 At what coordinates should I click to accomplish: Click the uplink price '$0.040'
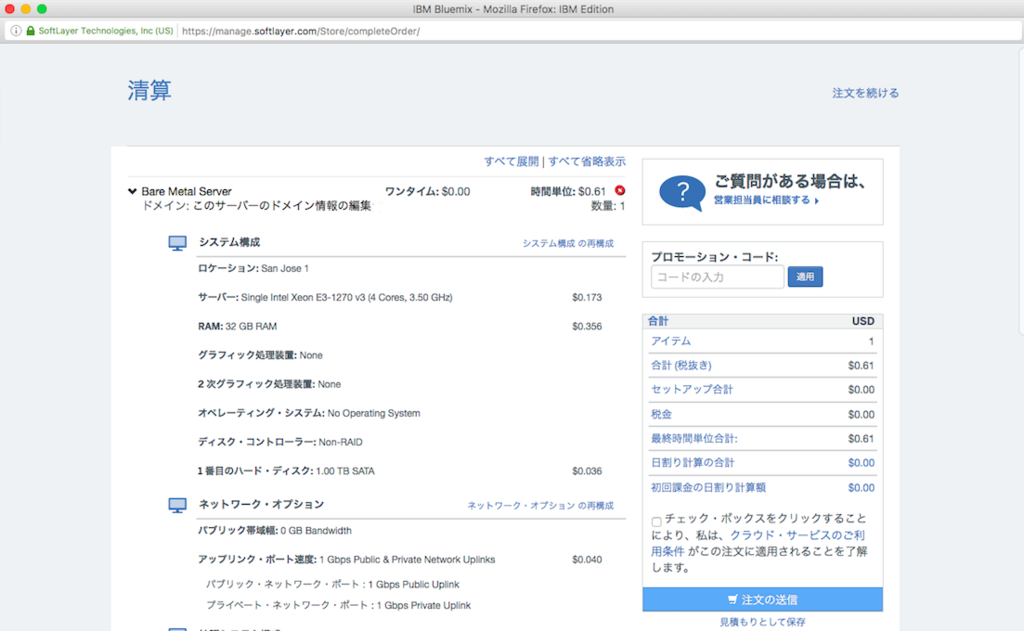pyautogui.click(x=586, y=559)
